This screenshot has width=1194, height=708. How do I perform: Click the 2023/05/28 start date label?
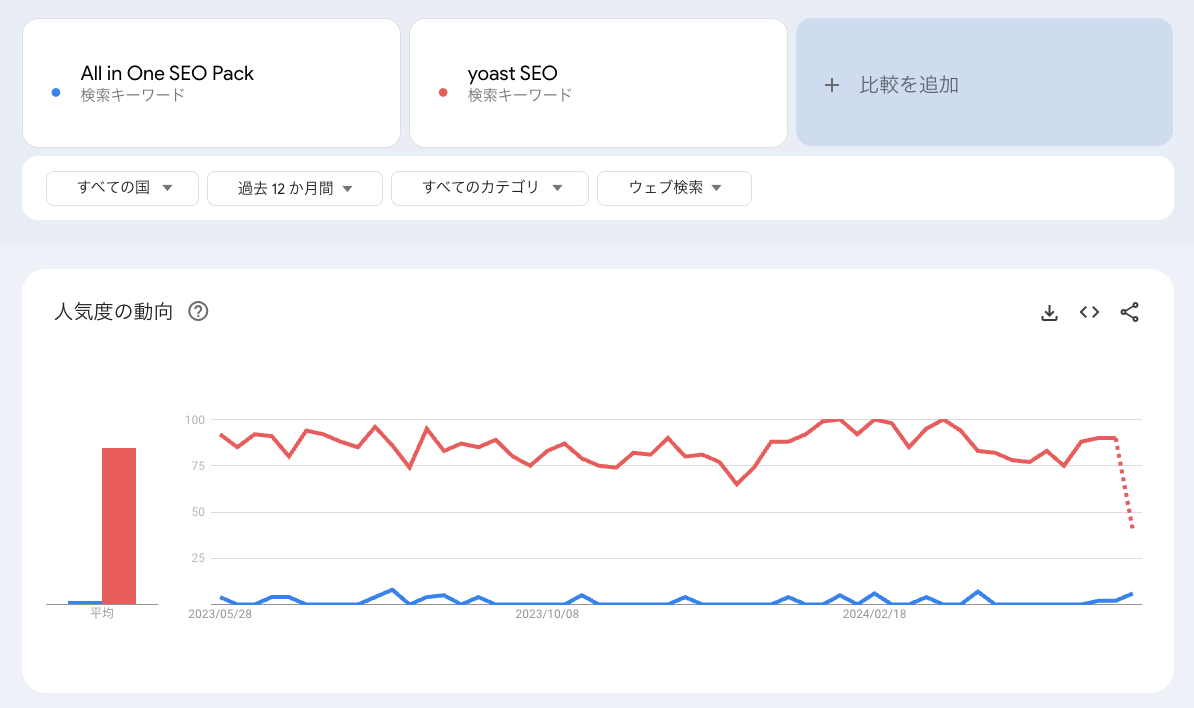220,614
